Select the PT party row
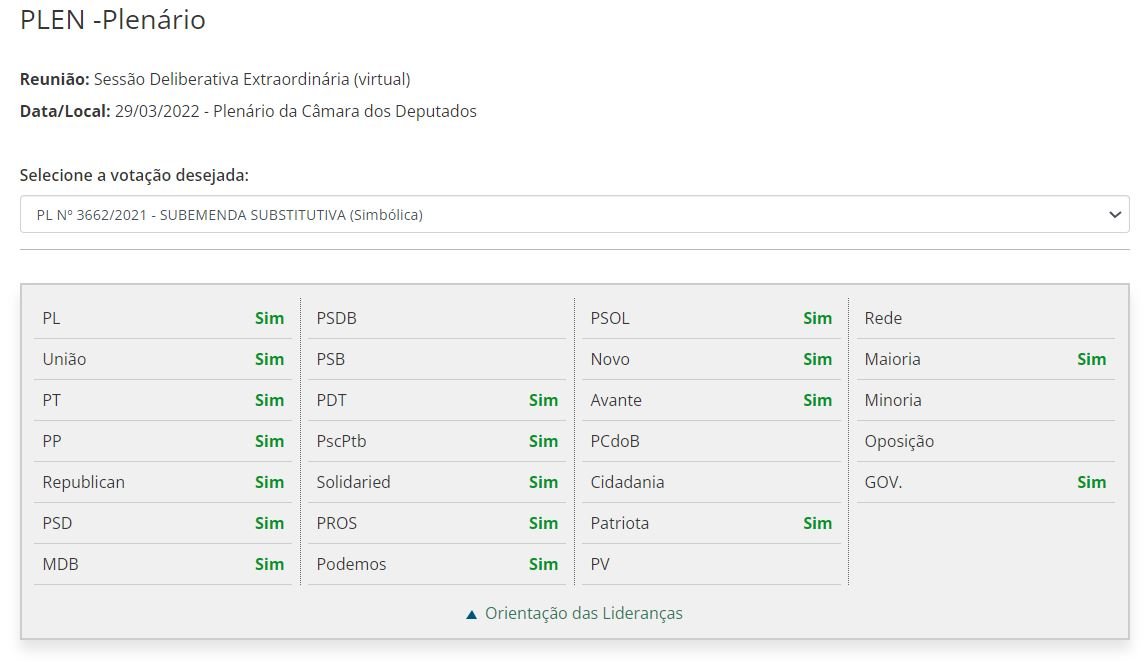The width and height of the screenshot is (1146, 665). click(163, 400)
